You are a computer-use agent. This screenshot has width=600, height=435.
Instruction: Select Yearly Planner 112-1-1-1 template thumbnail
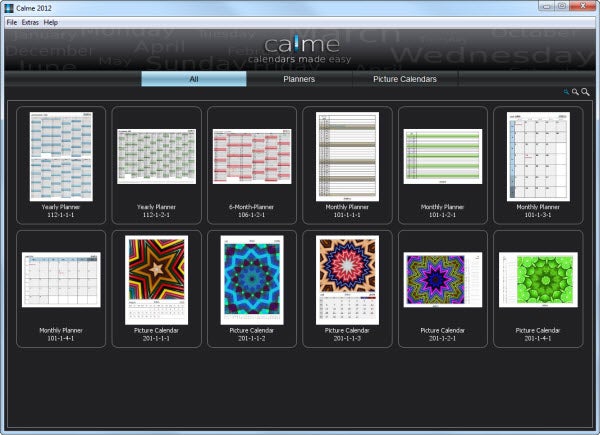(61, 156)
